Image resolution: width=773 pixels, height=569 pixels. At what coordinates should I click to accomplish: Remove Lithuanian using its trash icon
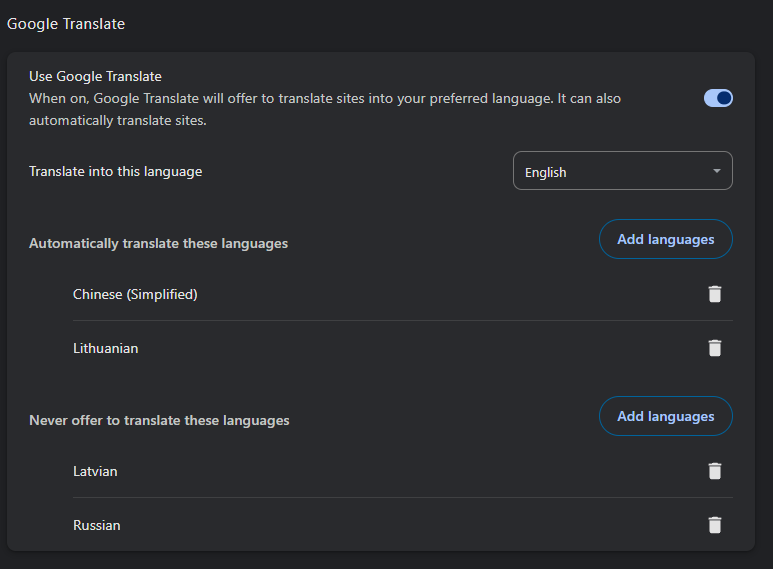(x=714, y=348)
